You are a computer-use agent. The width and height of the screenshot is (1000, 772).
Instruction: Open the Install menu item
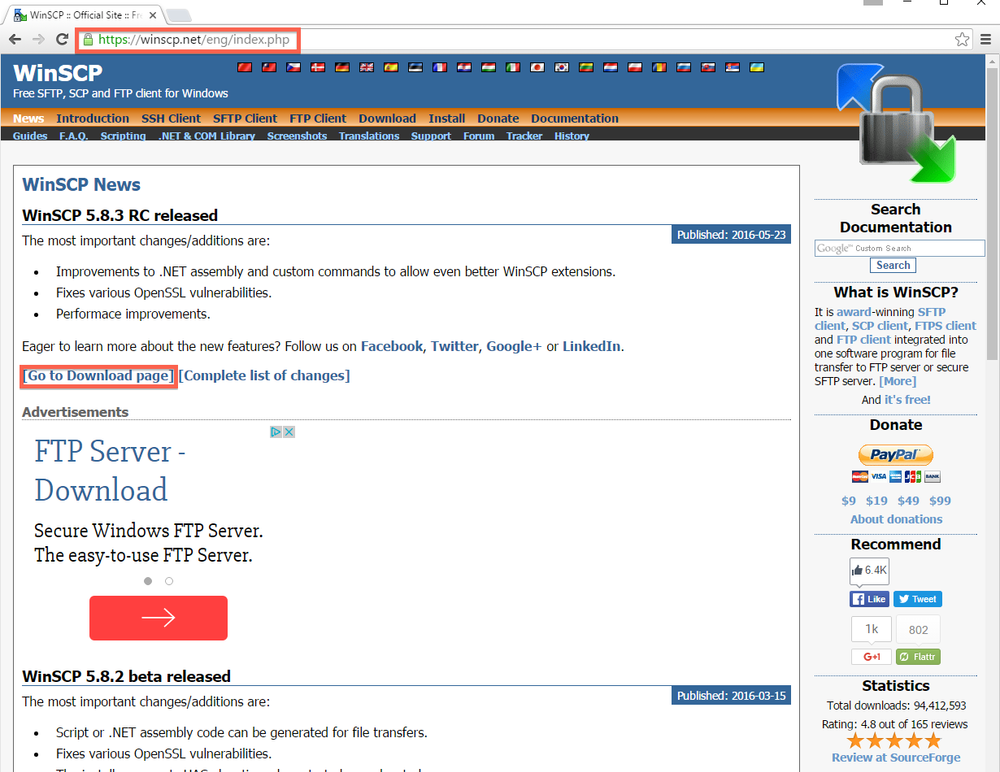click(446, 119)
